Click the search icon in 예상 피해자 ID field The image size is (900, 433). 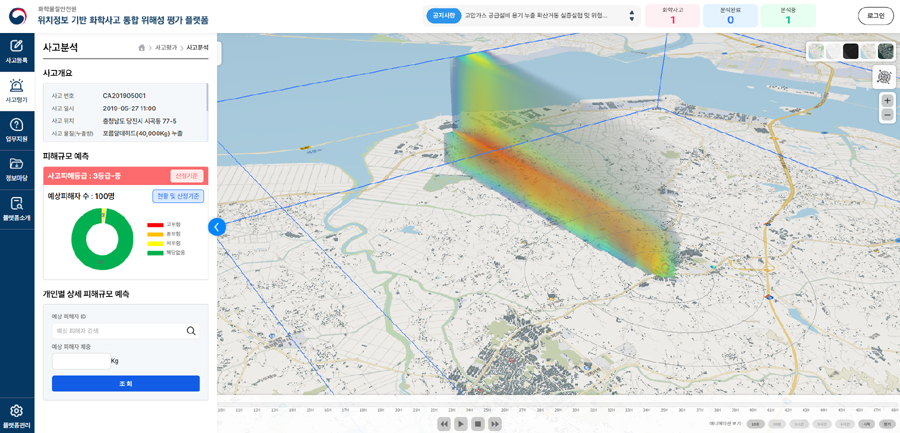pos(191,331)
